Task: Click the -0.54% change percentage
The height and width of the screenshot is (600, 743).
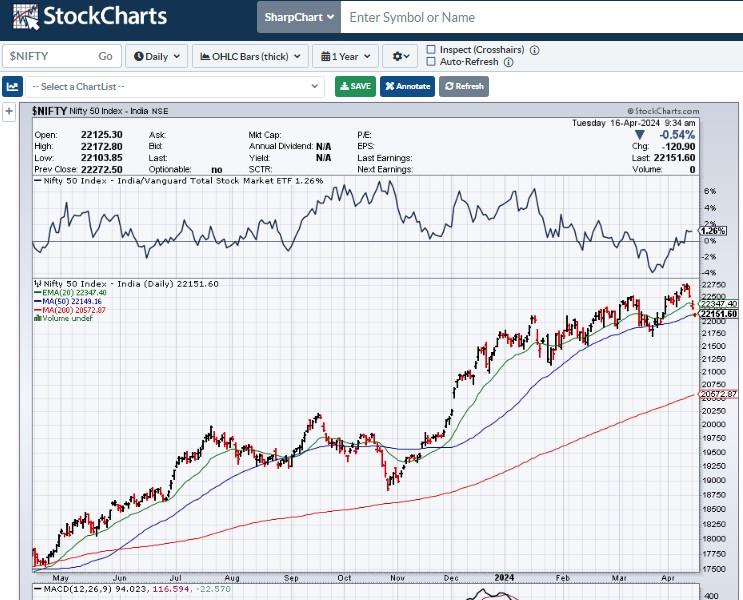Action: tap(677, 135)
